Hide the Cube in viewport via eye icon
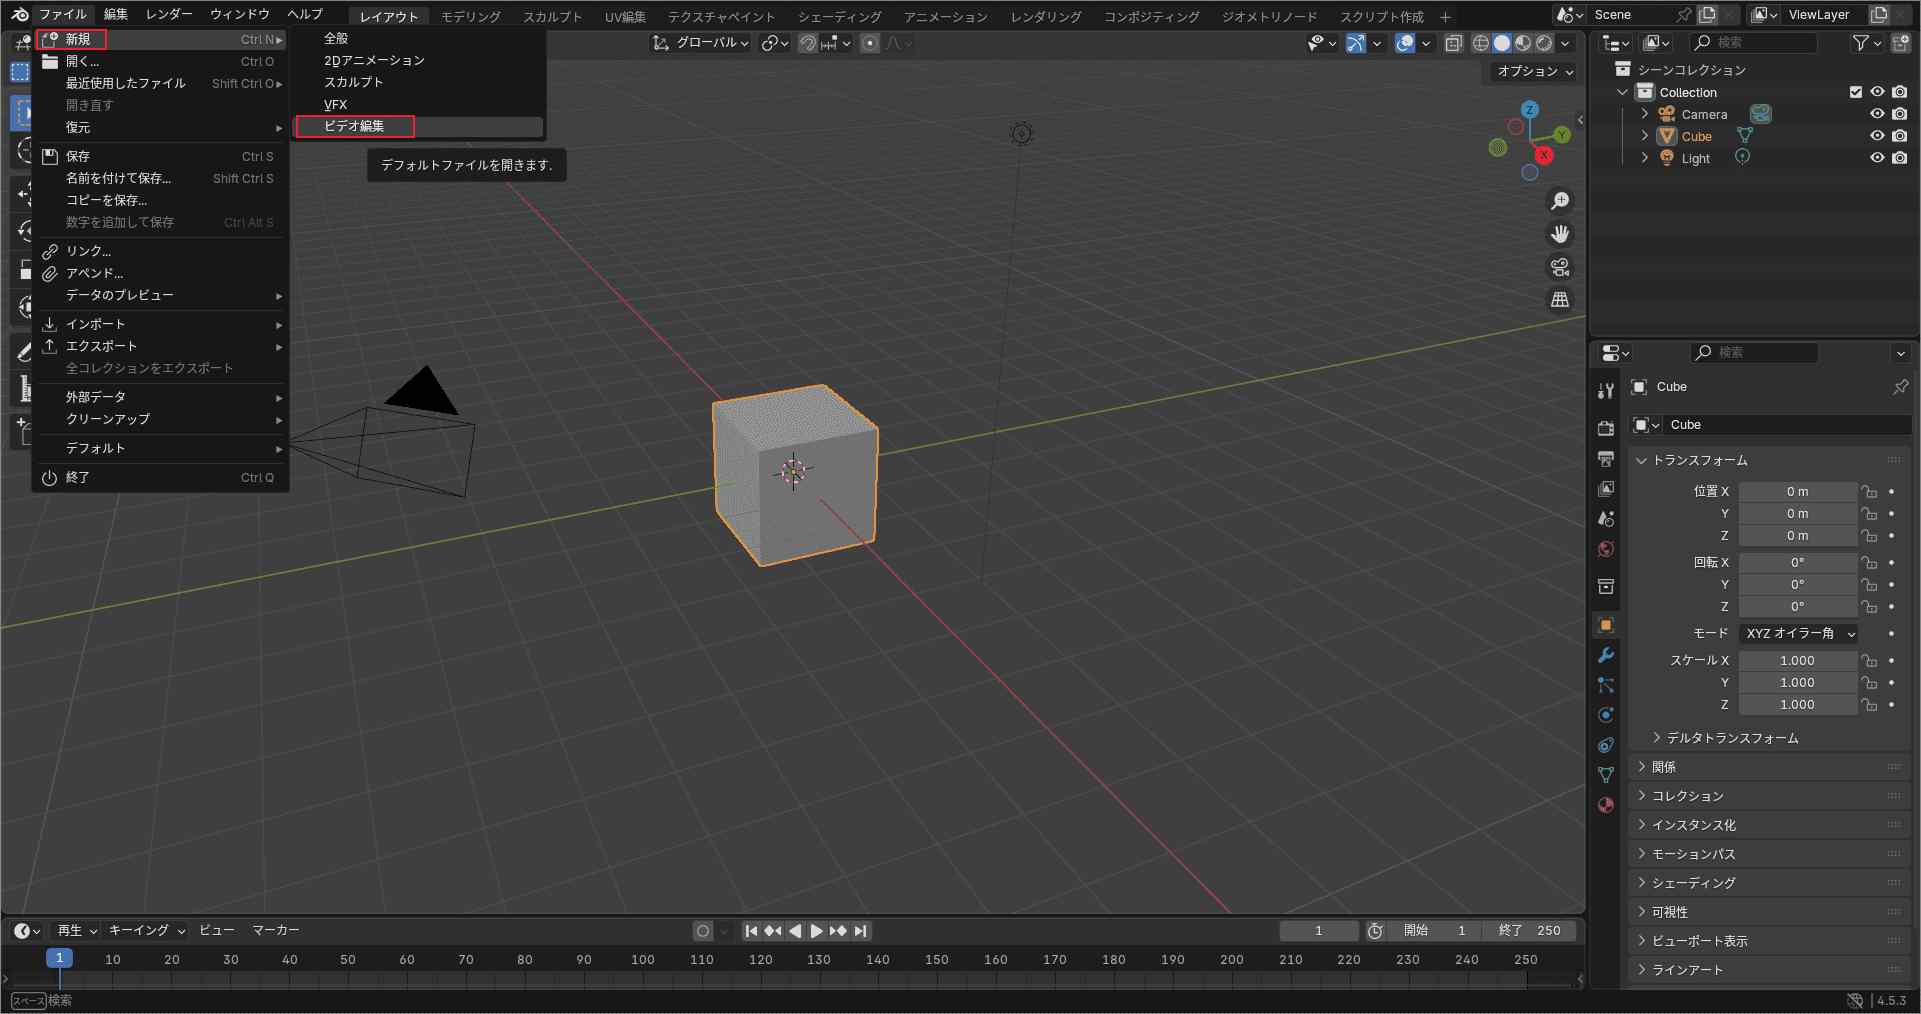This screenshot has height=1014, width=1921. click(1877, 136)
